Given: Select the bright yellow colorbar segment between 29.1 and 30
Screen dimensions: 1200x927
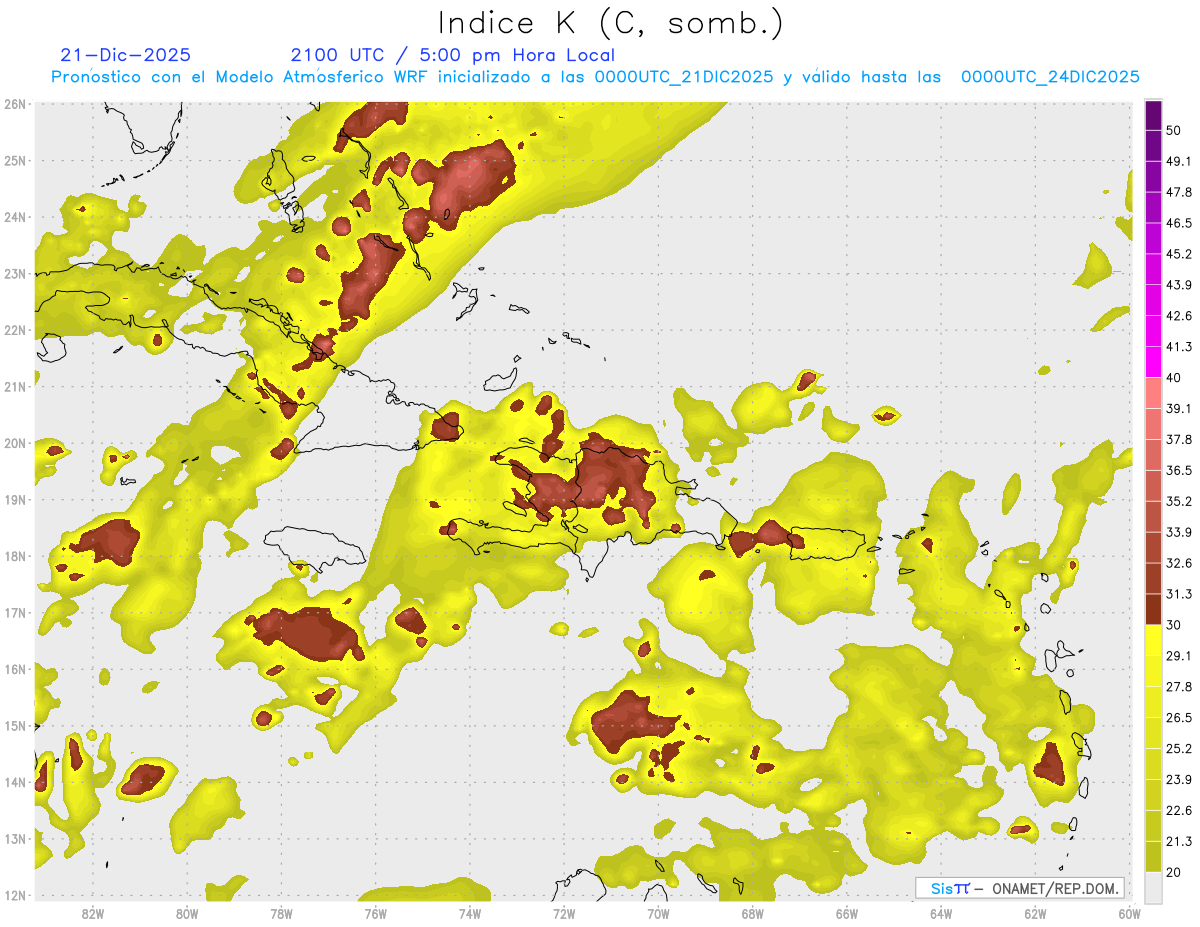Looking at the screenshot, I should 1153,640.
